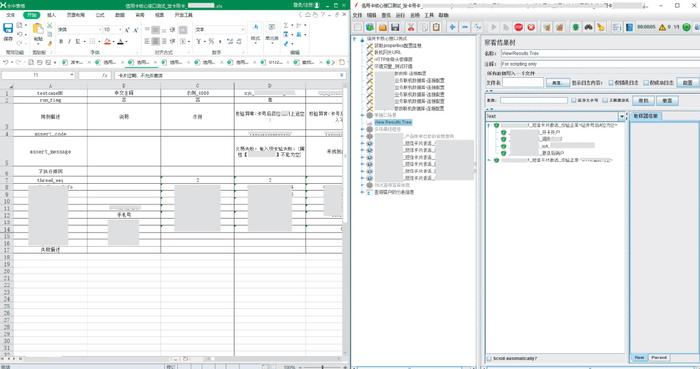Image resolution: width=700 pixels, height=369 pixels.
Task: Select the assert_message cell in the spreadsheet
Action: click(50, 152)
